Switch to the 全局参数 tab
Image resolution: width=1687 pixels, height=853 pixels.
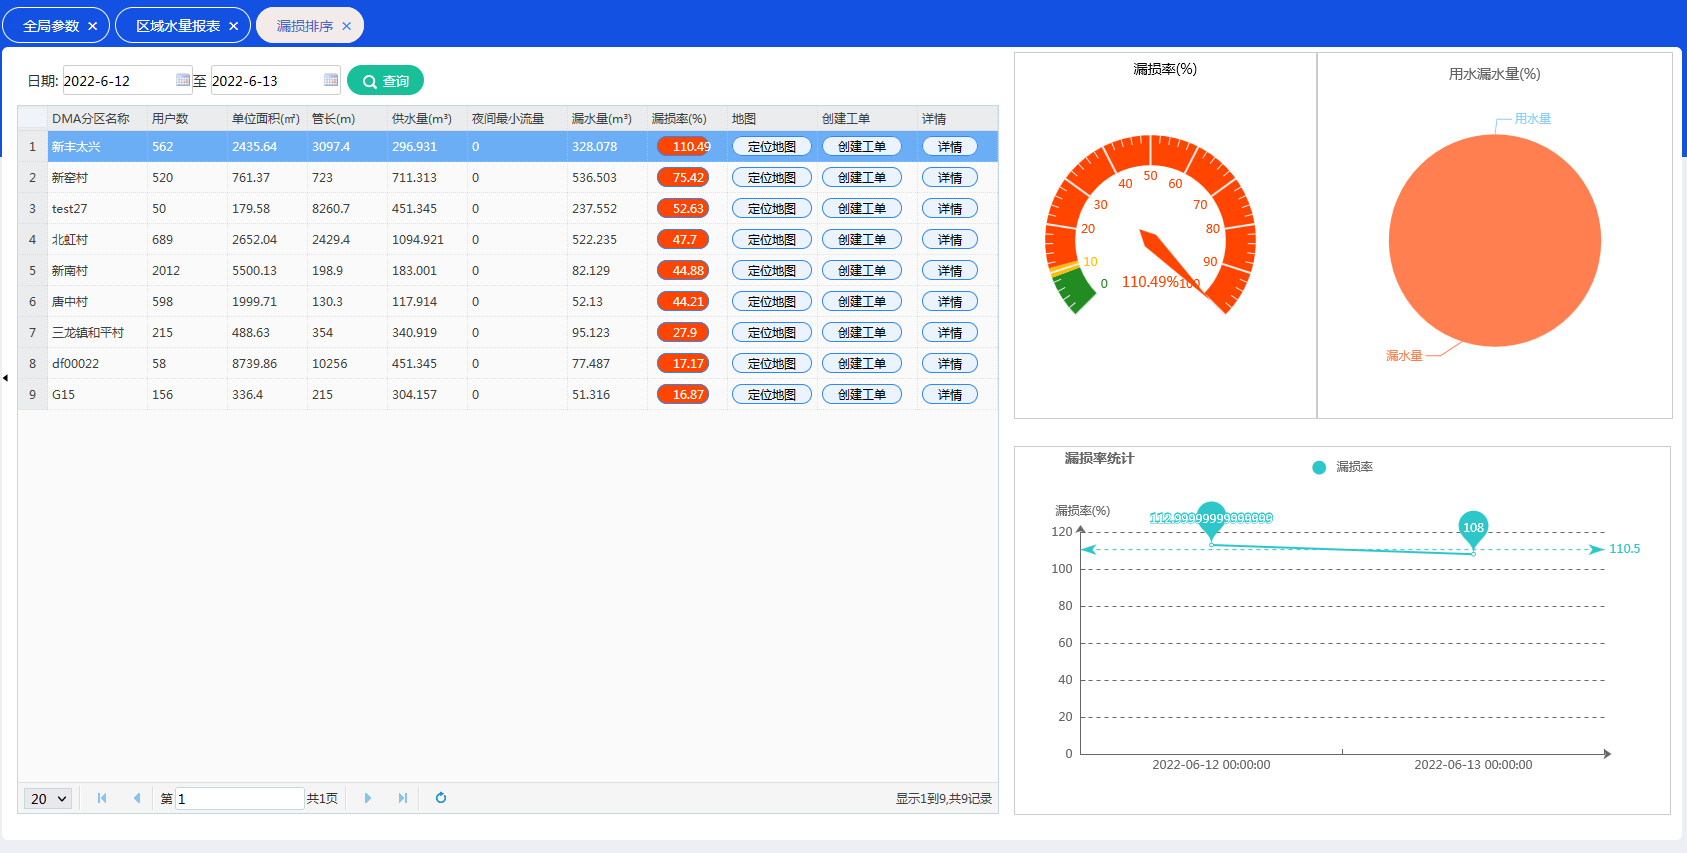[x=51, y=26]
